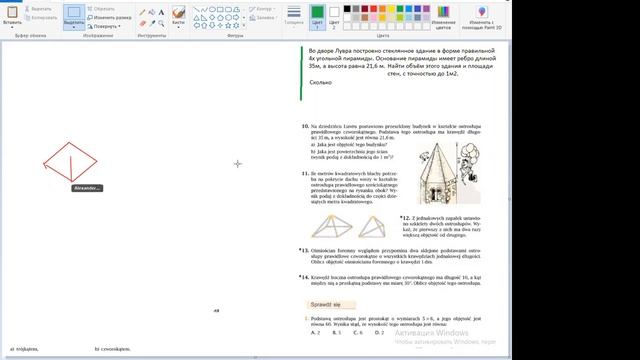Click the rectangular Выделить selection icon
640x360 pixels.
point(74,12)
